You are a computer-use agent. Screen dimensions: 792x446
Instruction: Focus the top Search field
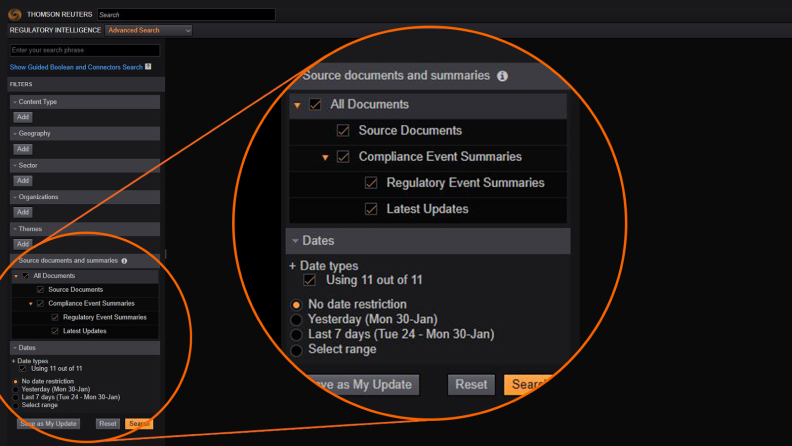(186, 15)
